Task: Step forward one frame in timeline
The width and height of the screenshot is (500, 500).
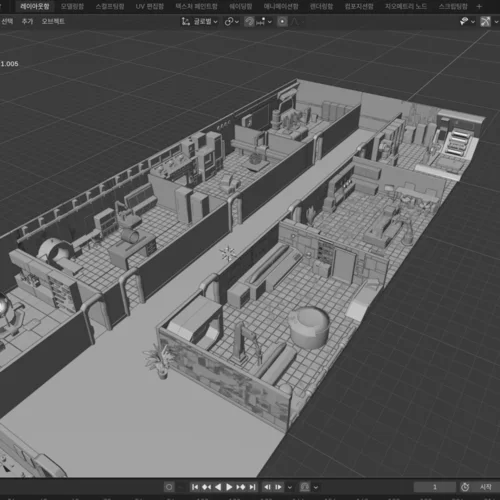Action: [x=278, y=487]
